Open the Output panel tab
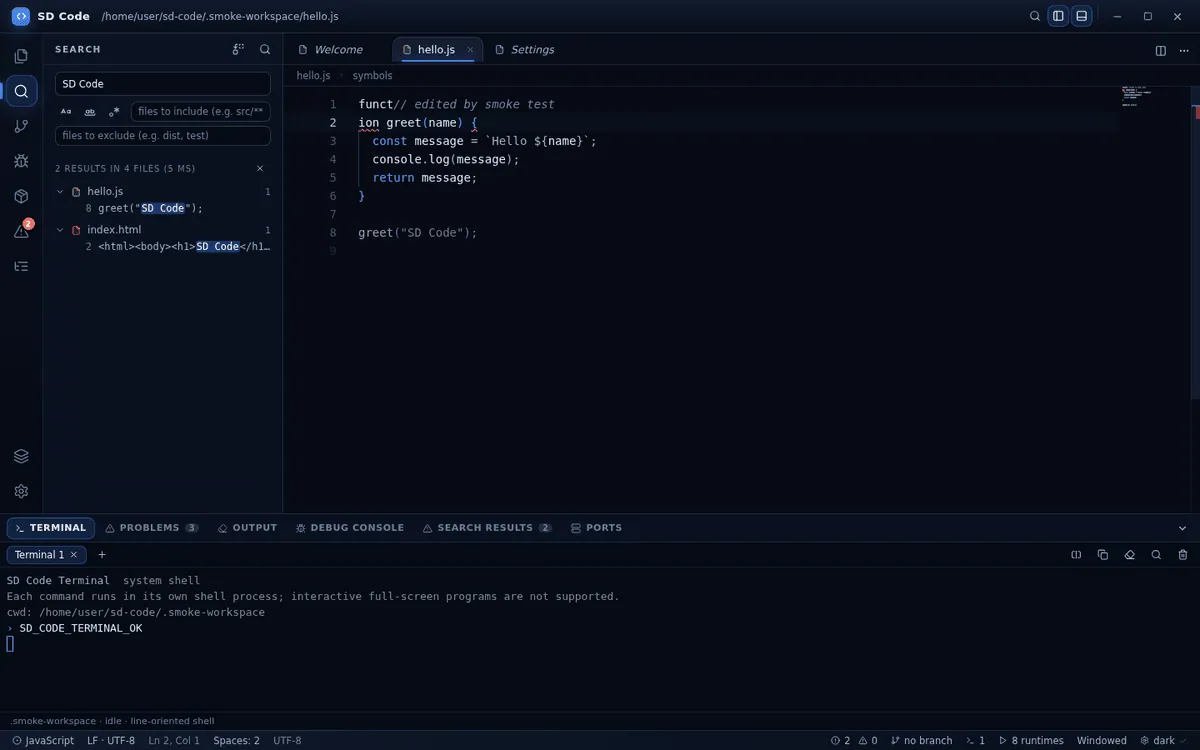The width and height of the screenshot is (1200, 750). point(247,528)
